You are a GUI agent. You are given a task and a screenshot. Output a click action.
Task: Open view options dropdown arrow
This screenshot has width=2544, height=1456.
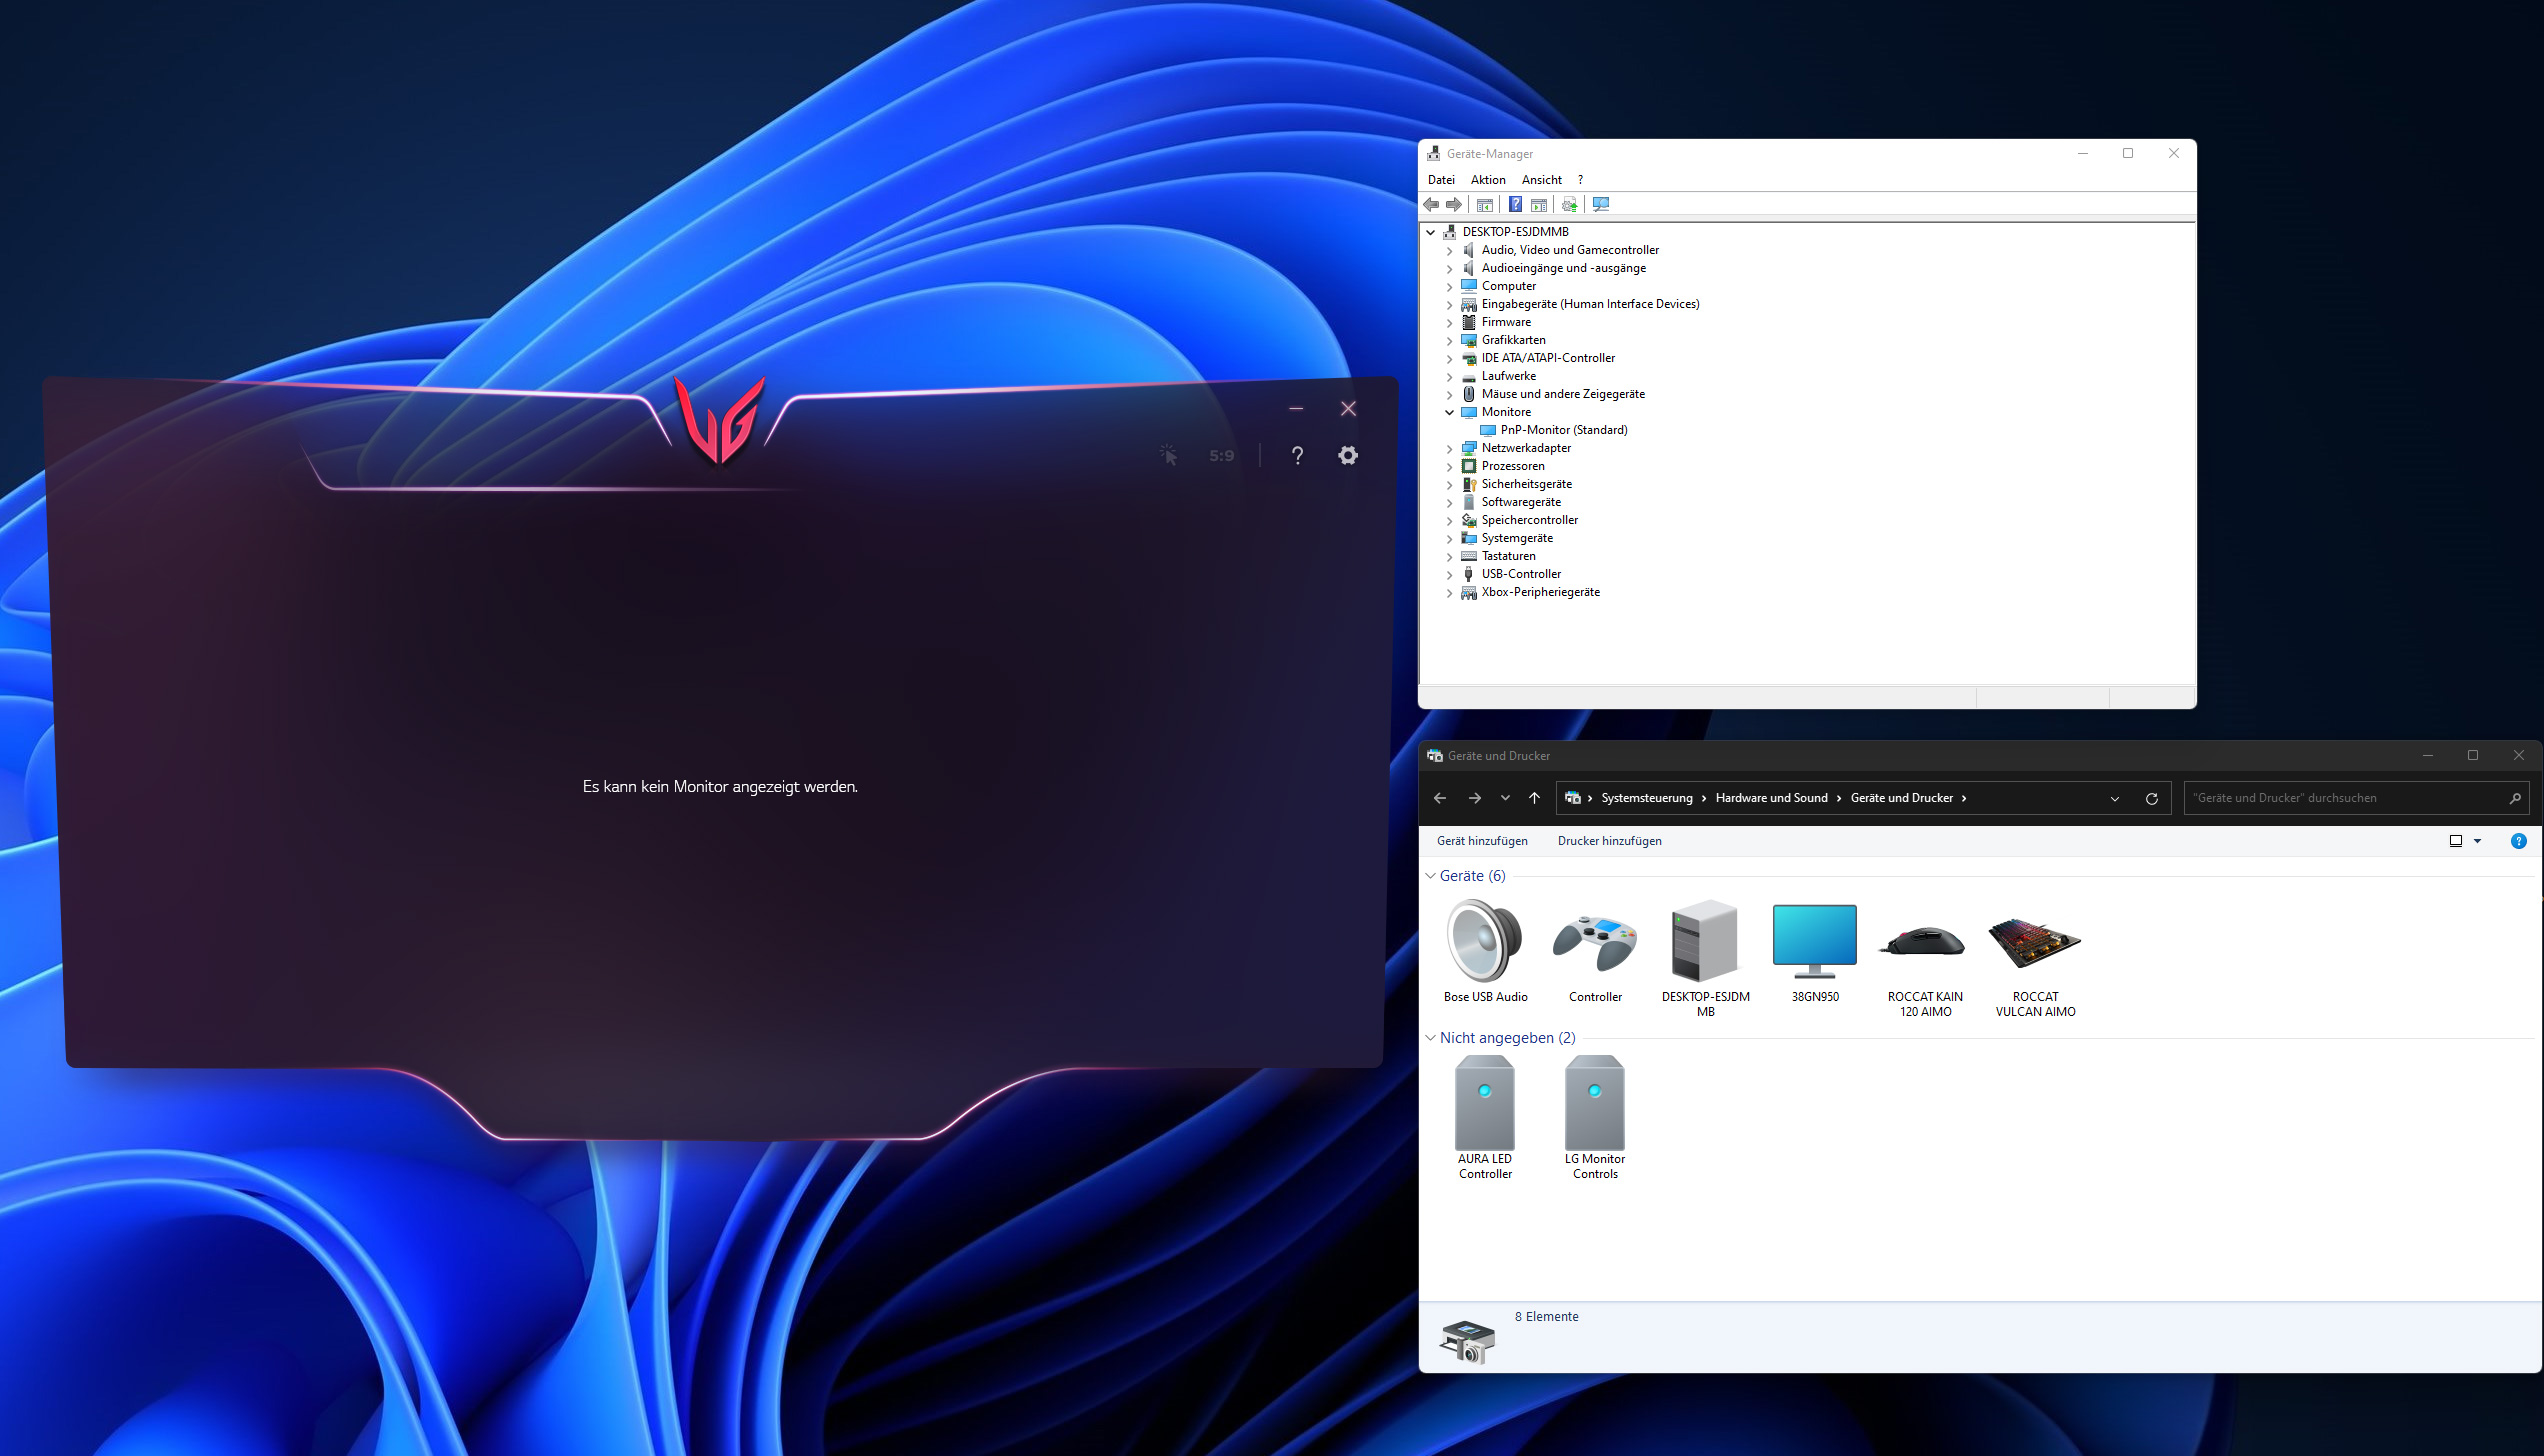pyautogui.click(x=2477, y=841)
